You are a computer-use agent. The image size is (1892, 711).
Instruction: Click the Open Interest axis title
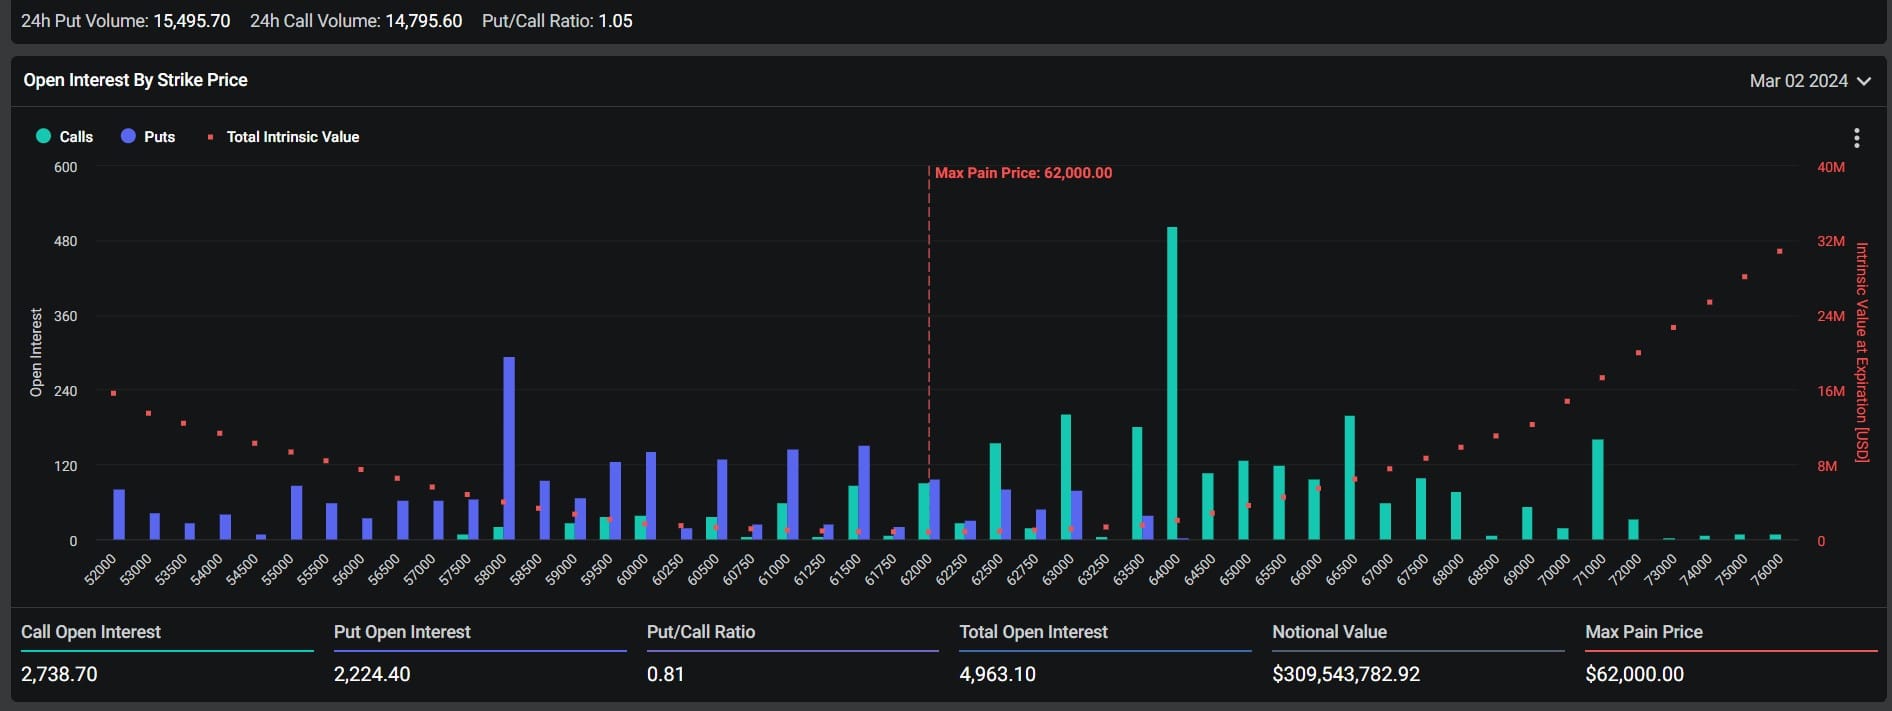tap(36, 352)
